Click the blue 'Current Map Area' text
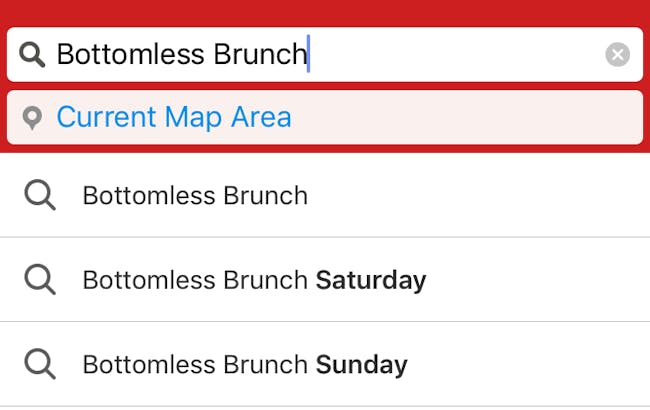Screen dimensions: 650x410 (x=174, y=117)
